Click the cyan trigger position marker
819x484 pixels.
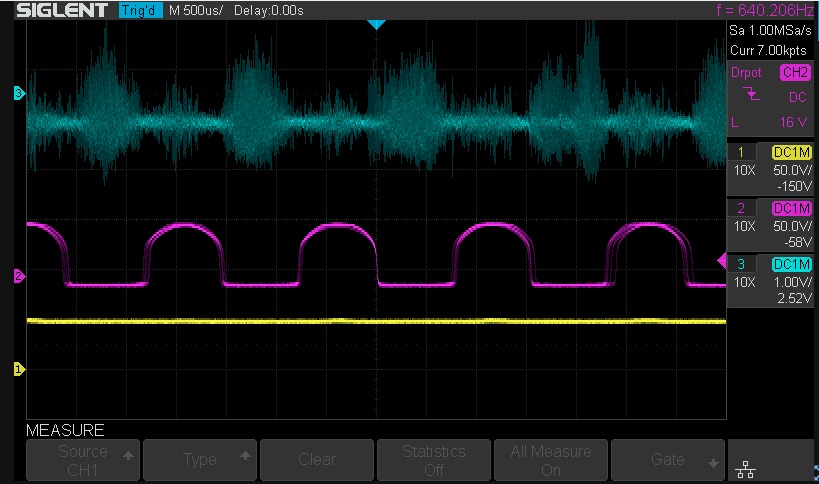(376, 24)
